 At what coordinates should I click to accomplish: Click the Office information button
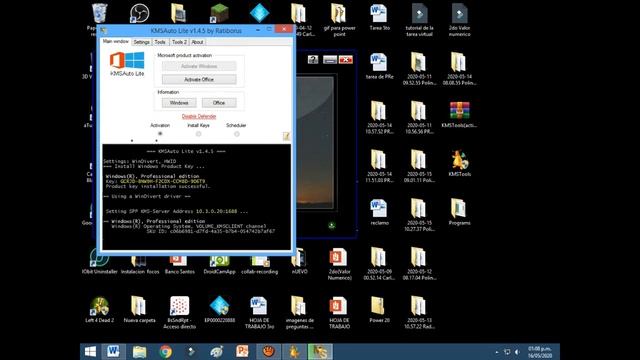pos(219,103)
